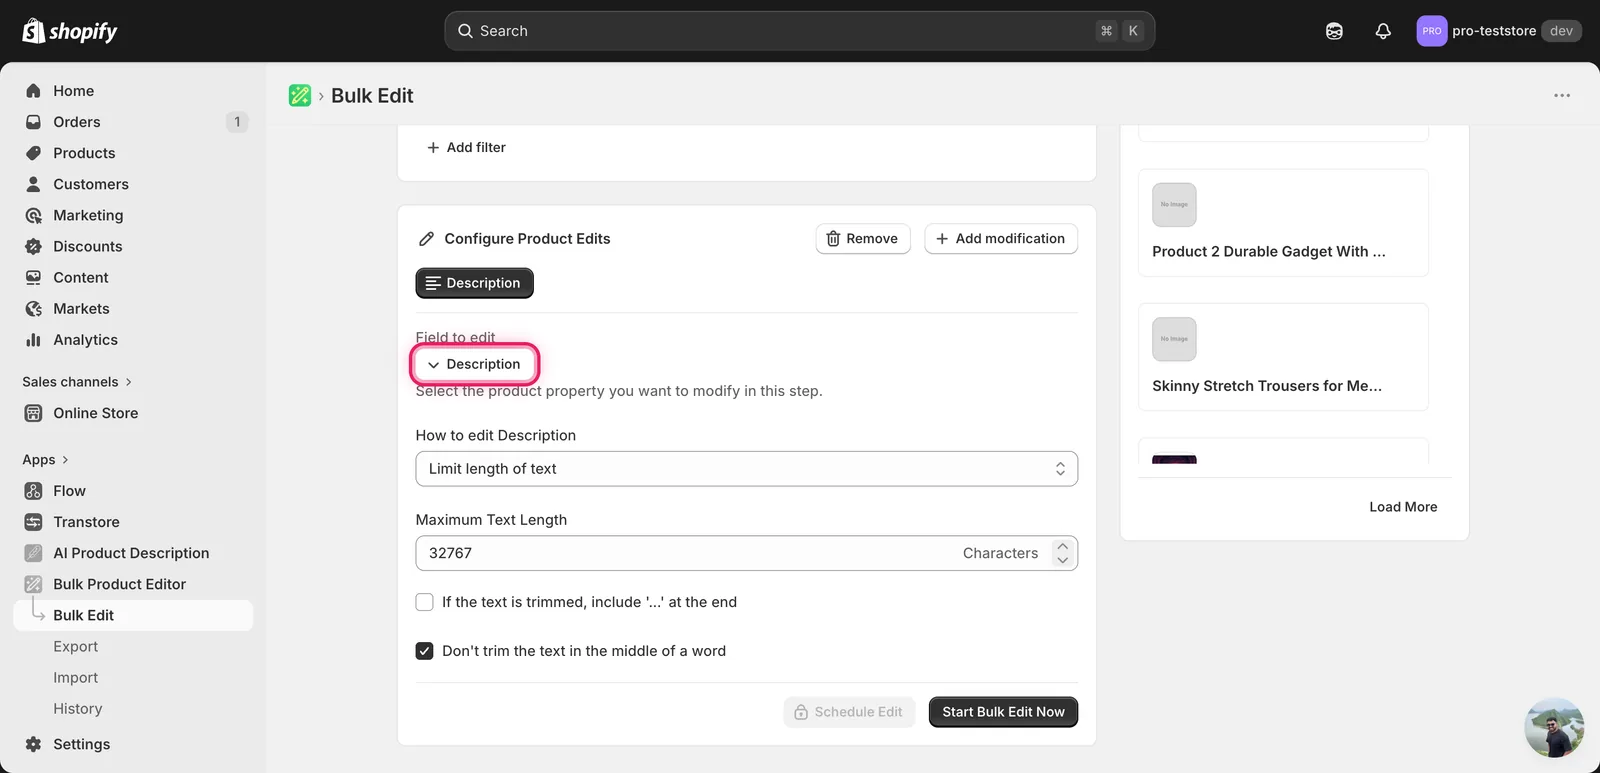
Task: Open Import in Bulk Product Editor
Action: click(76, 677)
